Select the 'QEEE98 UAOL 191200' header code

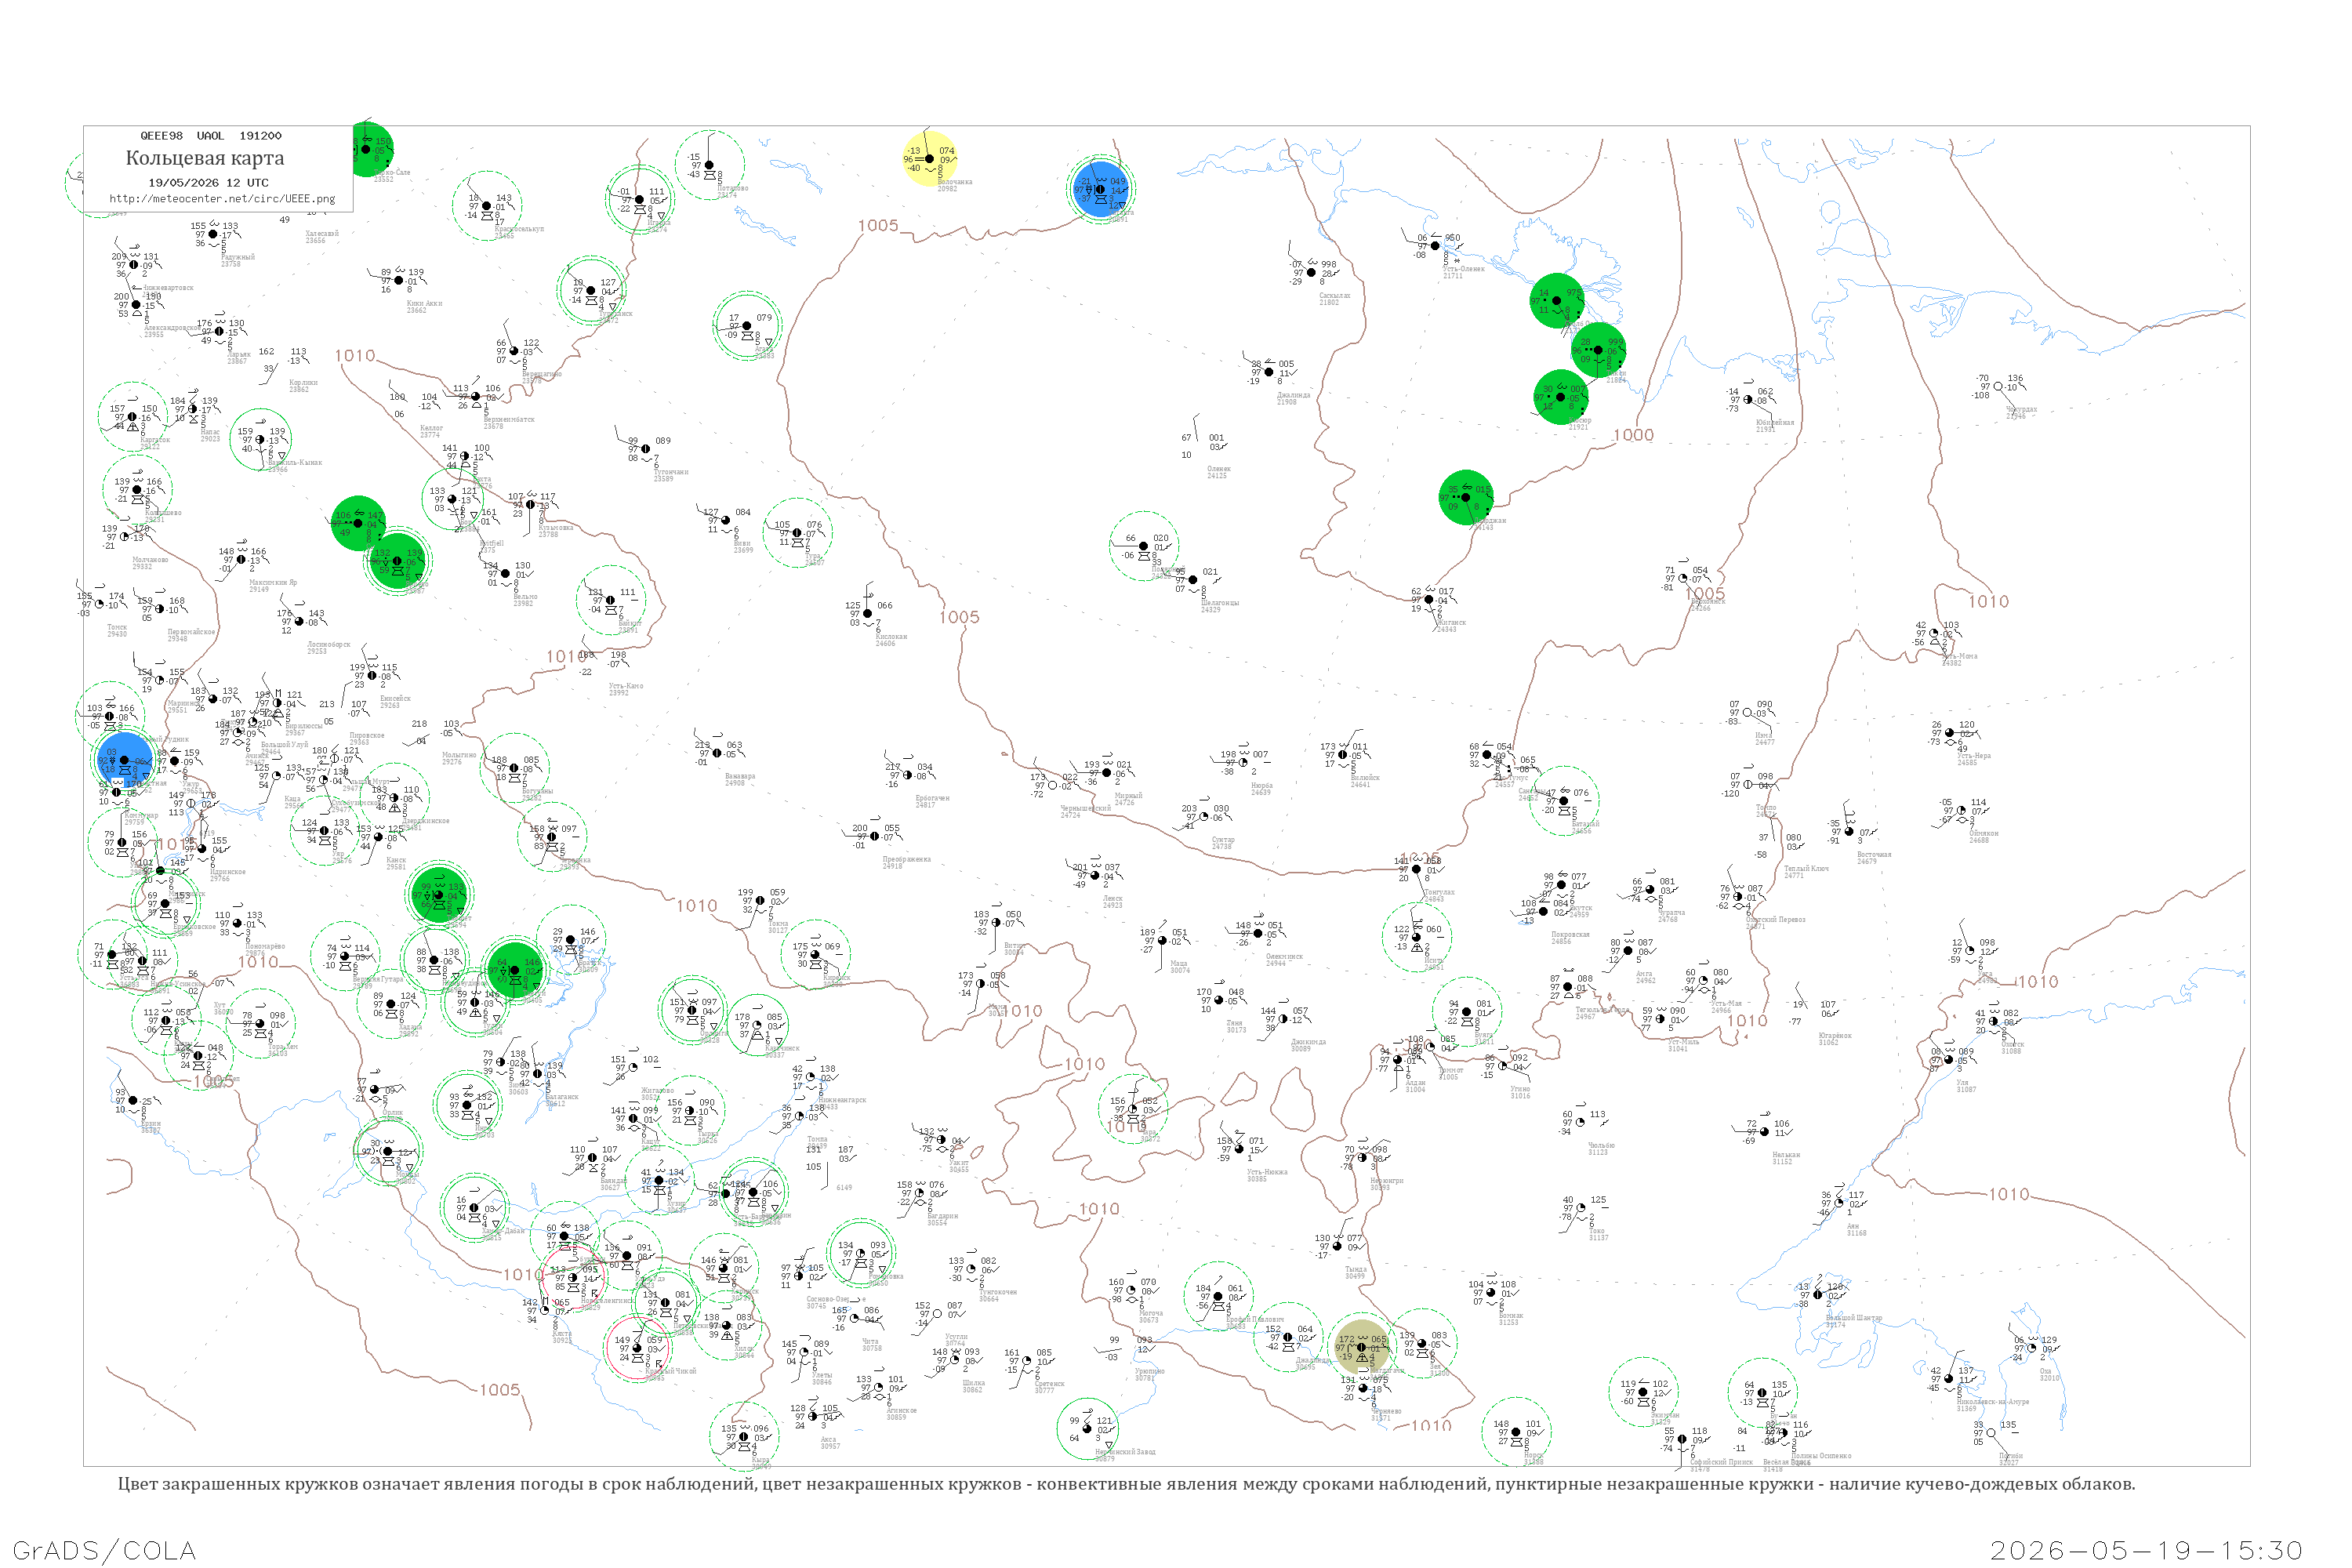click(x=211, y=136)
